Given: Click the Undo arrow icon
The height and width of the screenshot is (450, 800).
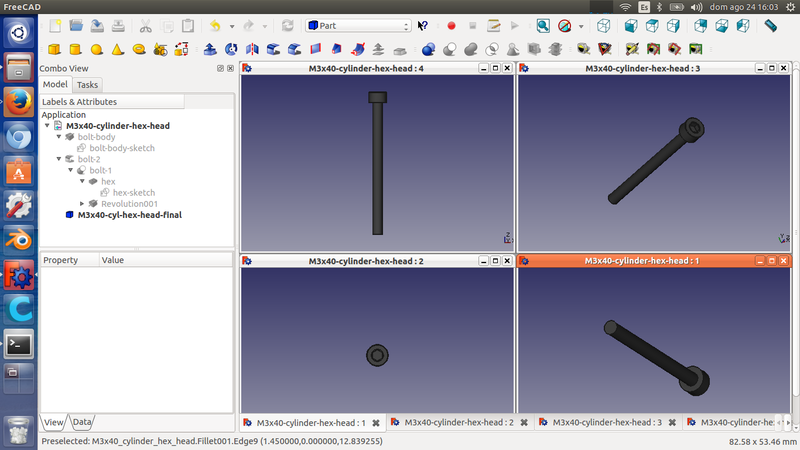Looking at the screenshot, I should (215, 25).
